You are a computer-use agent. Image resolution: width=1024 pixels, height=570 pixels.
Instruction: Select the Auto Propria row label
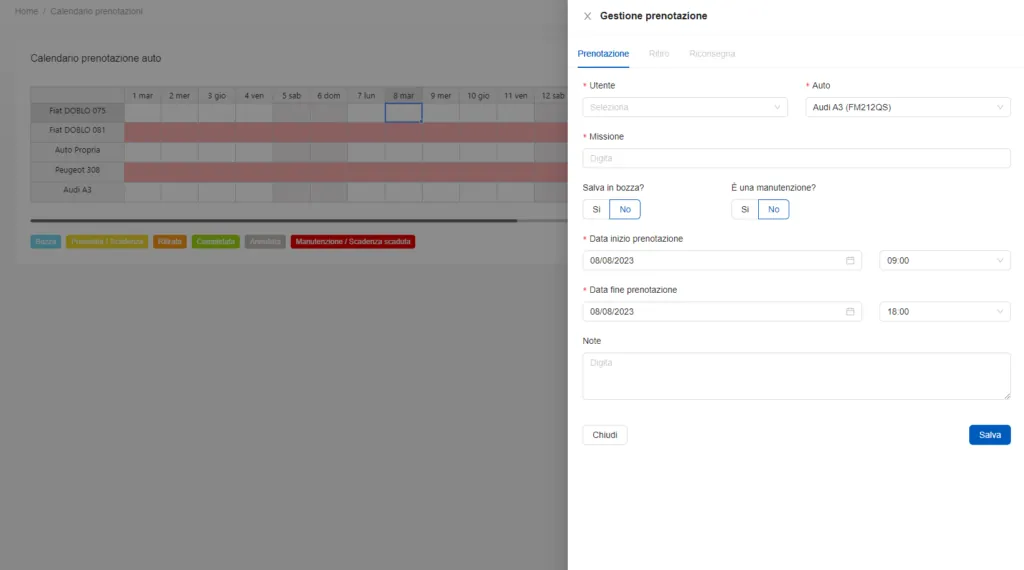click(x=77, y=150)
